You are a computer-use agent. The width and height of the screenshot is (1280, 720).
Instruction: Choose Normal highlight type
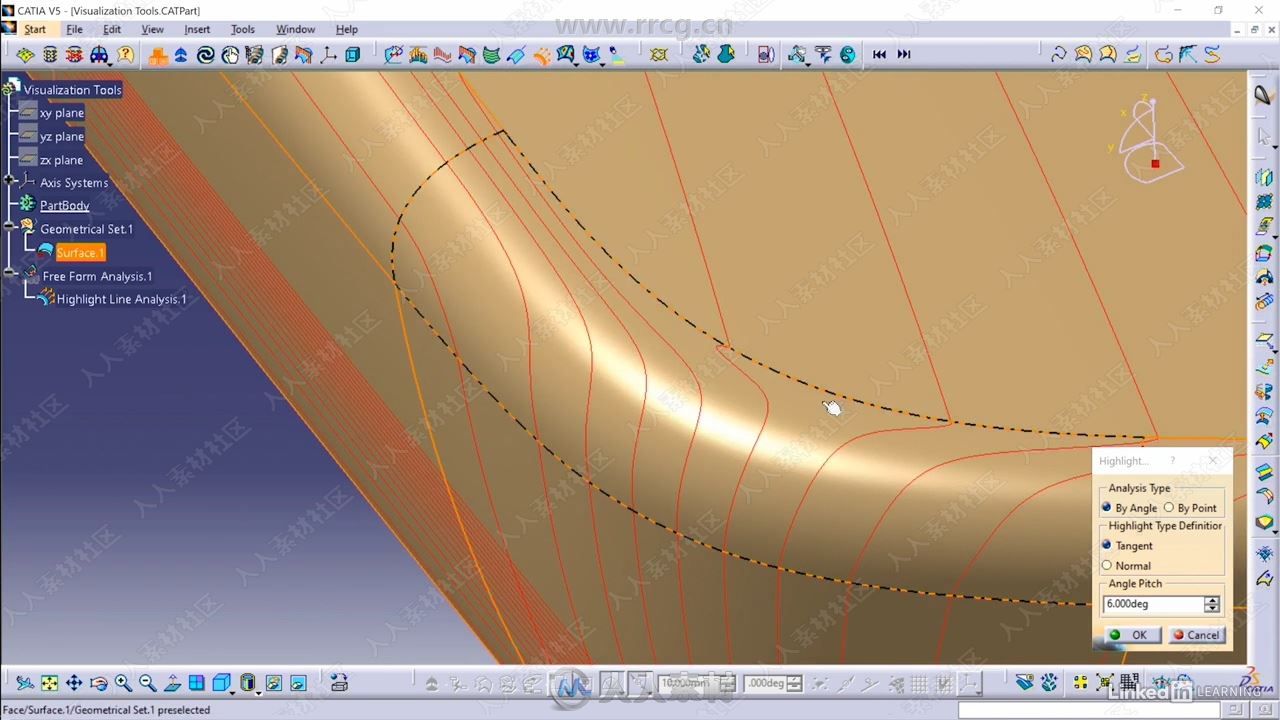pos(1126,566)
